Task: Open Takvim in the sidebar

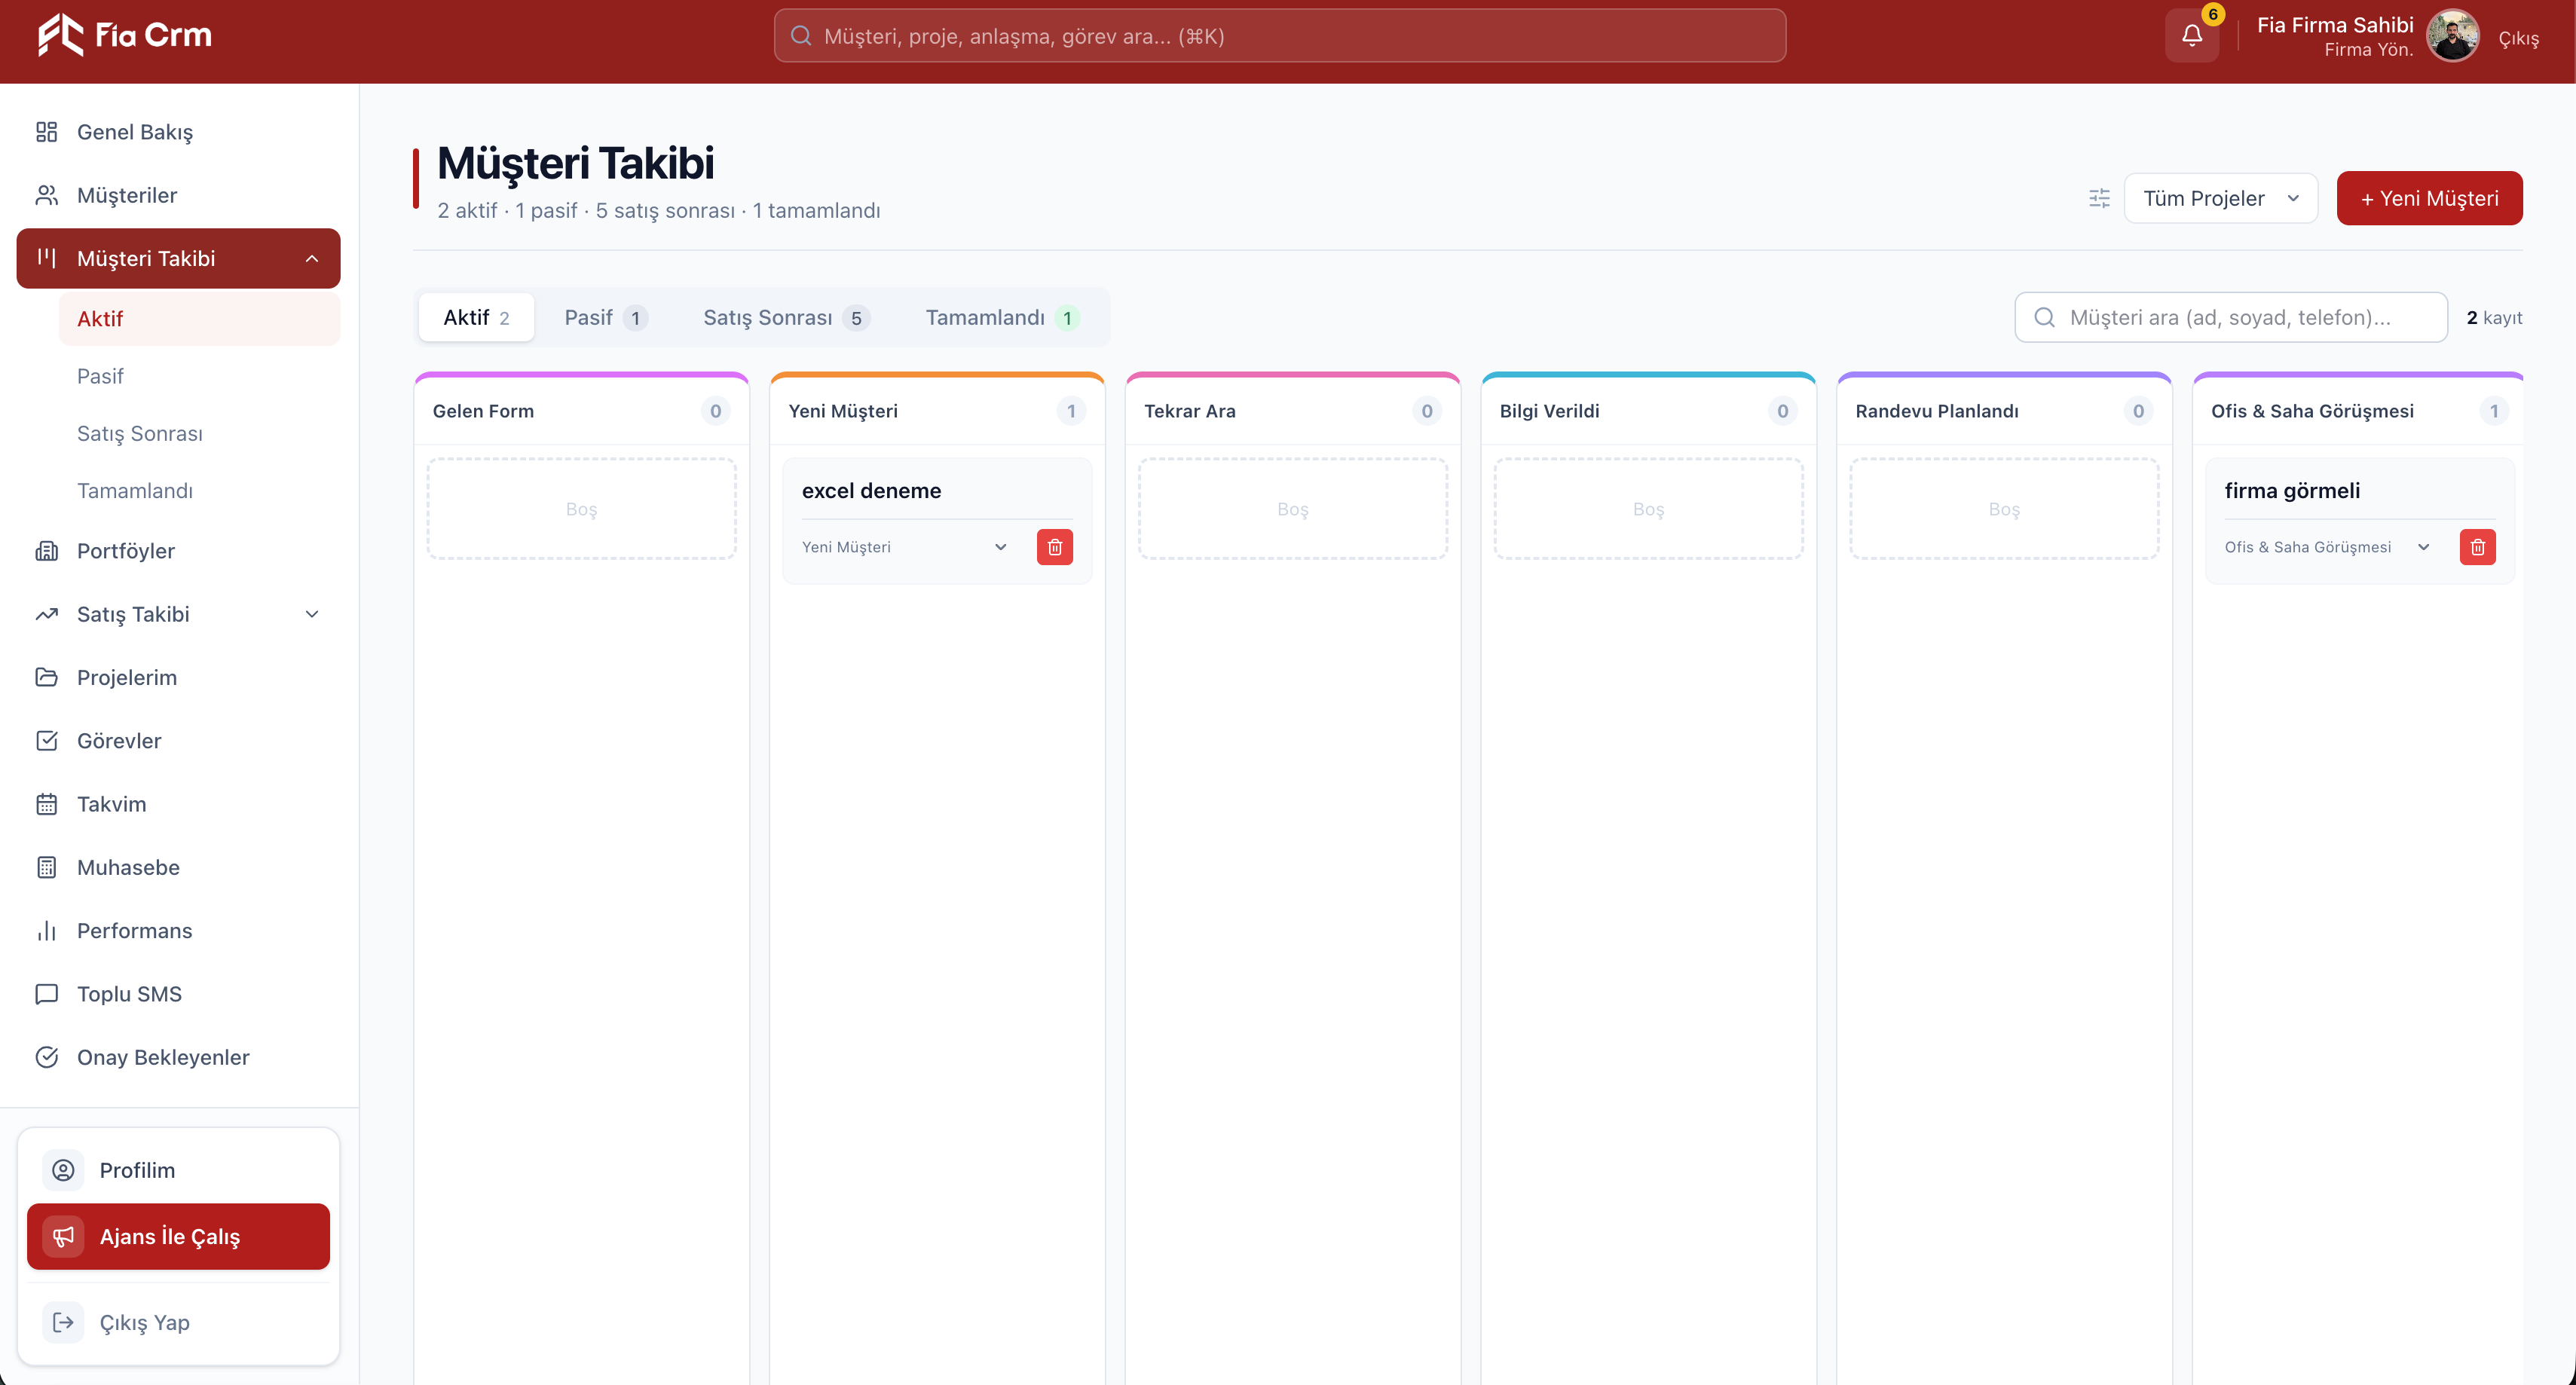Action: point(178,804)
